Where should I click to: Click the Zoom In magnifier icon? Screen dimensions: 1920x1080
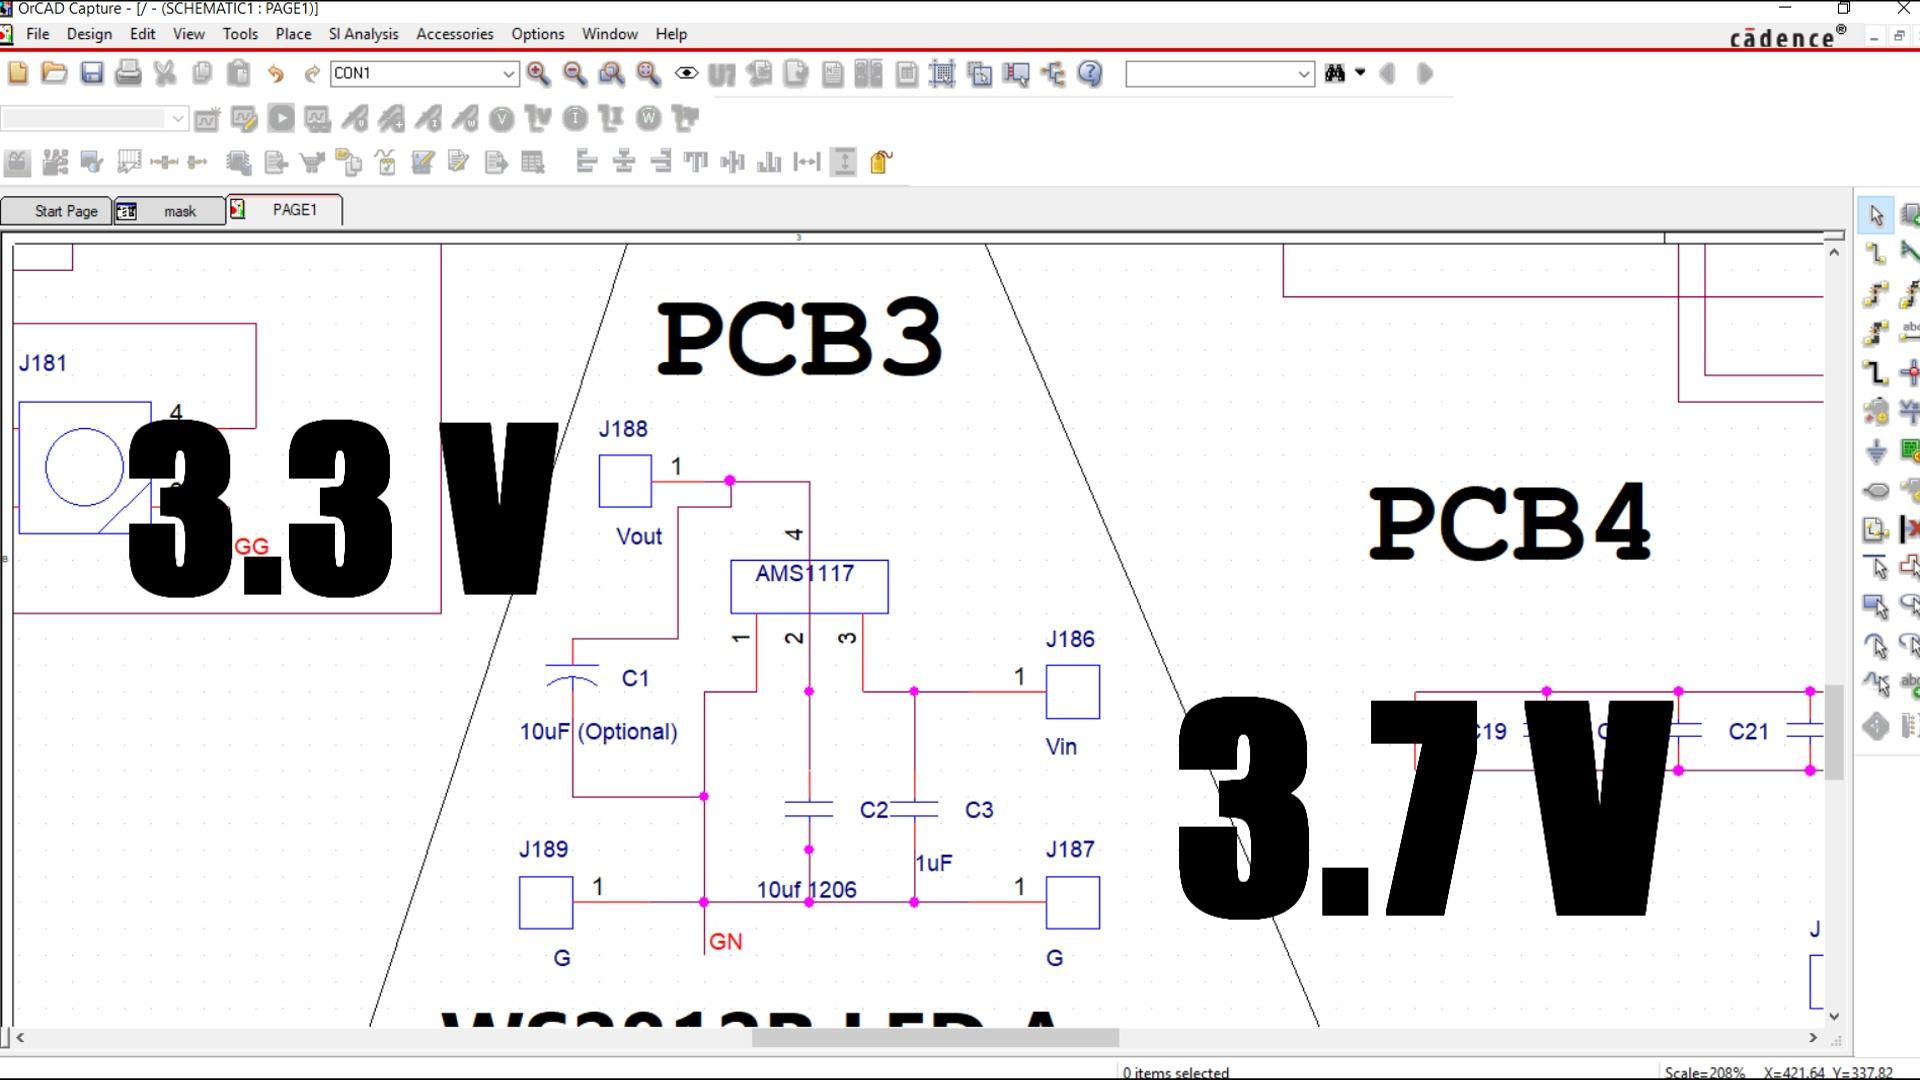point(538,73)
